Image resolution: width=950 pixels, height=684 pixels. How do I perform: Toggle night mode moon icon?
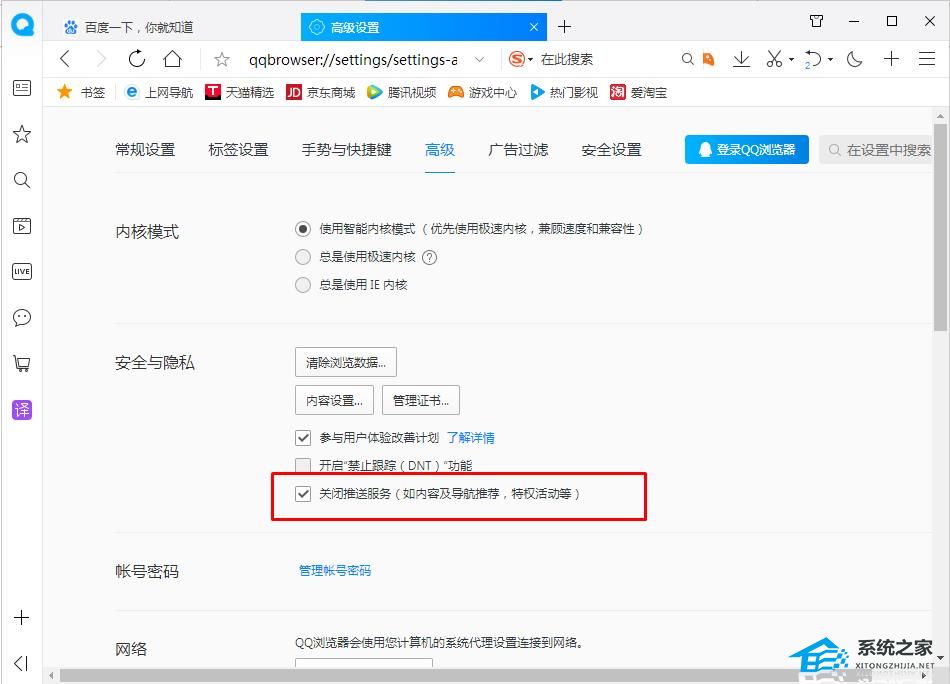pyautogui.click(x=854, y=59)
